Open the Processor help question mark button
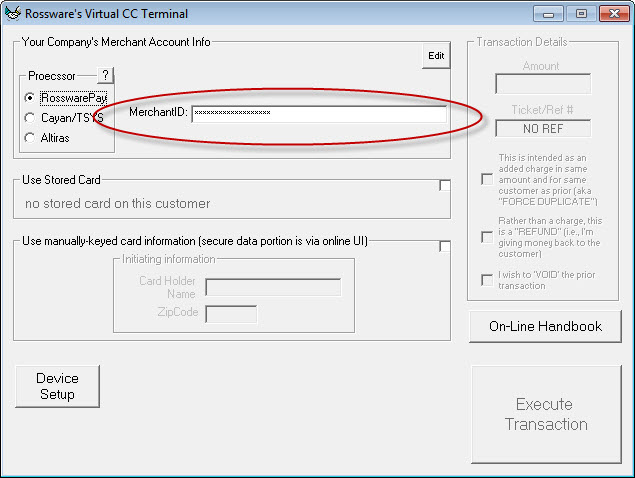 point(106,76)
